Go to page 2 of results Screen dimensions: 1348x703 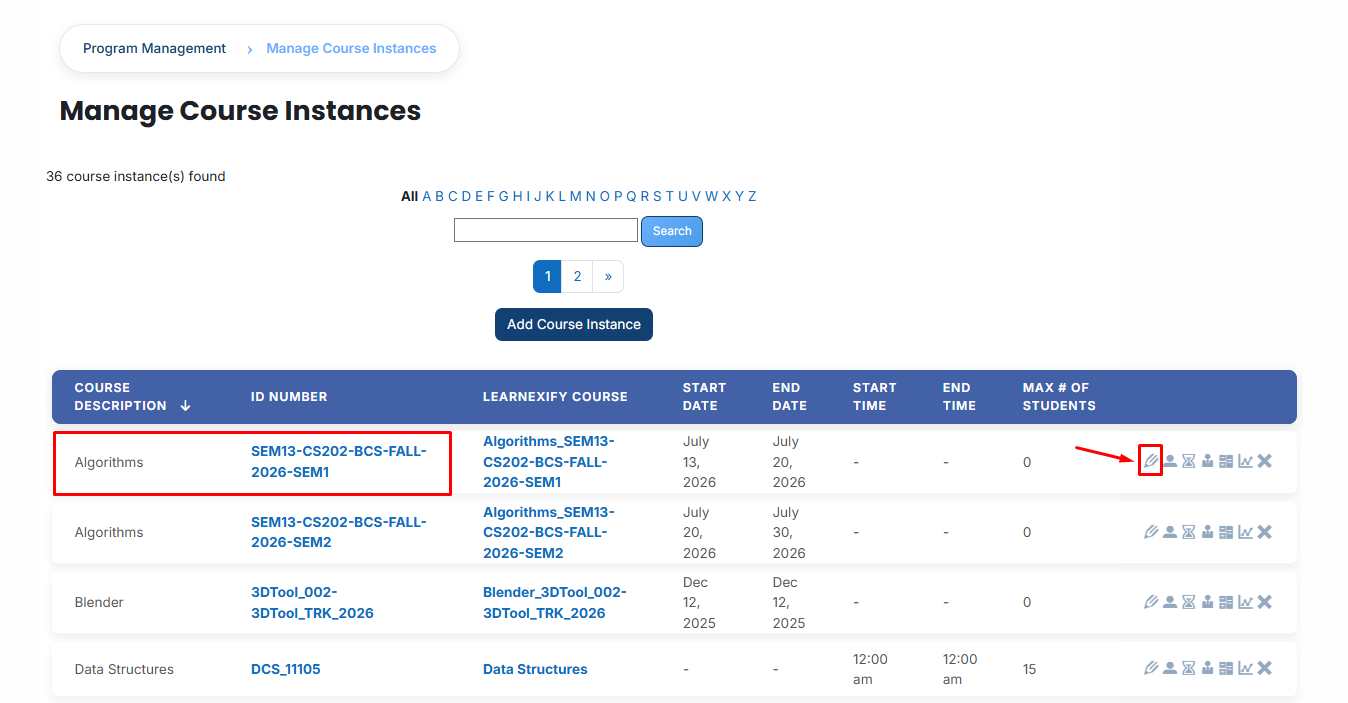click(577, 277)
